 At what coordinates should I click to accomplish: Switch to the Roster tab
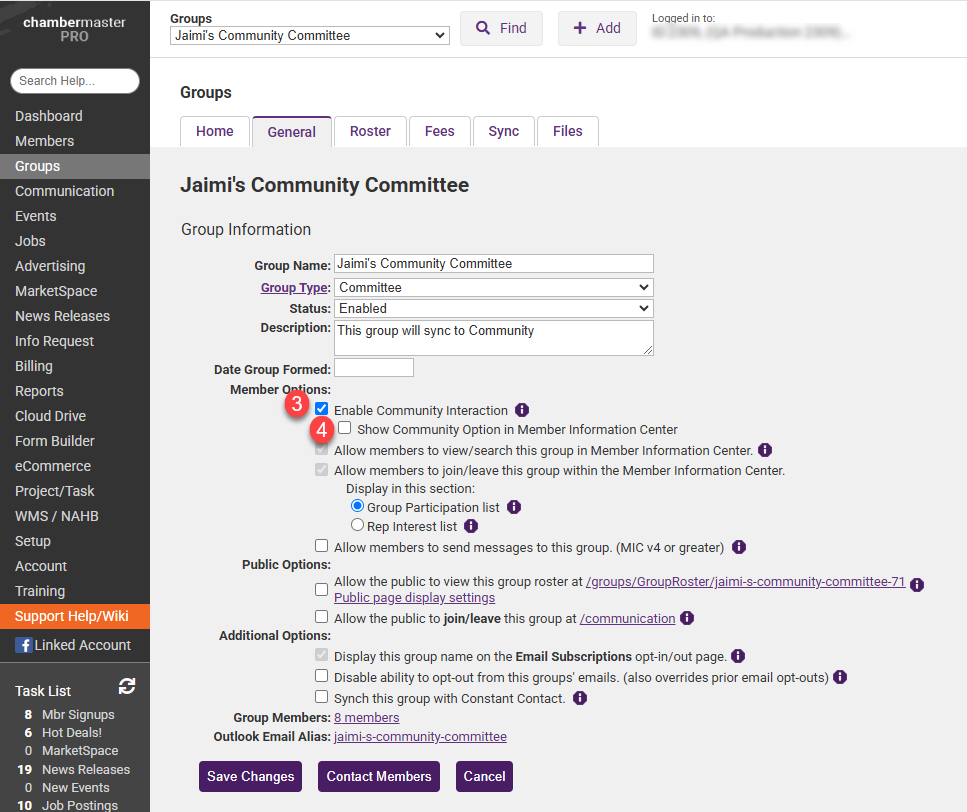(x=370, y=131)
